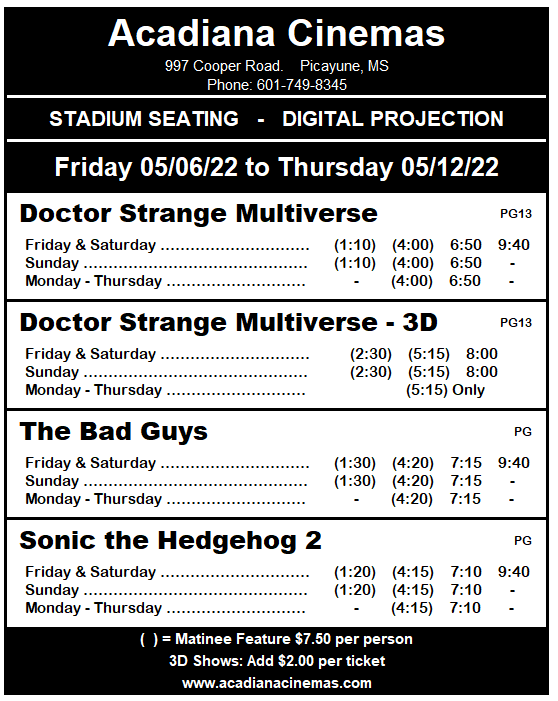Choose the (1:20) Friday Sonic matinee
This screenshot has height=701, width=558.
tap(355, 572)
